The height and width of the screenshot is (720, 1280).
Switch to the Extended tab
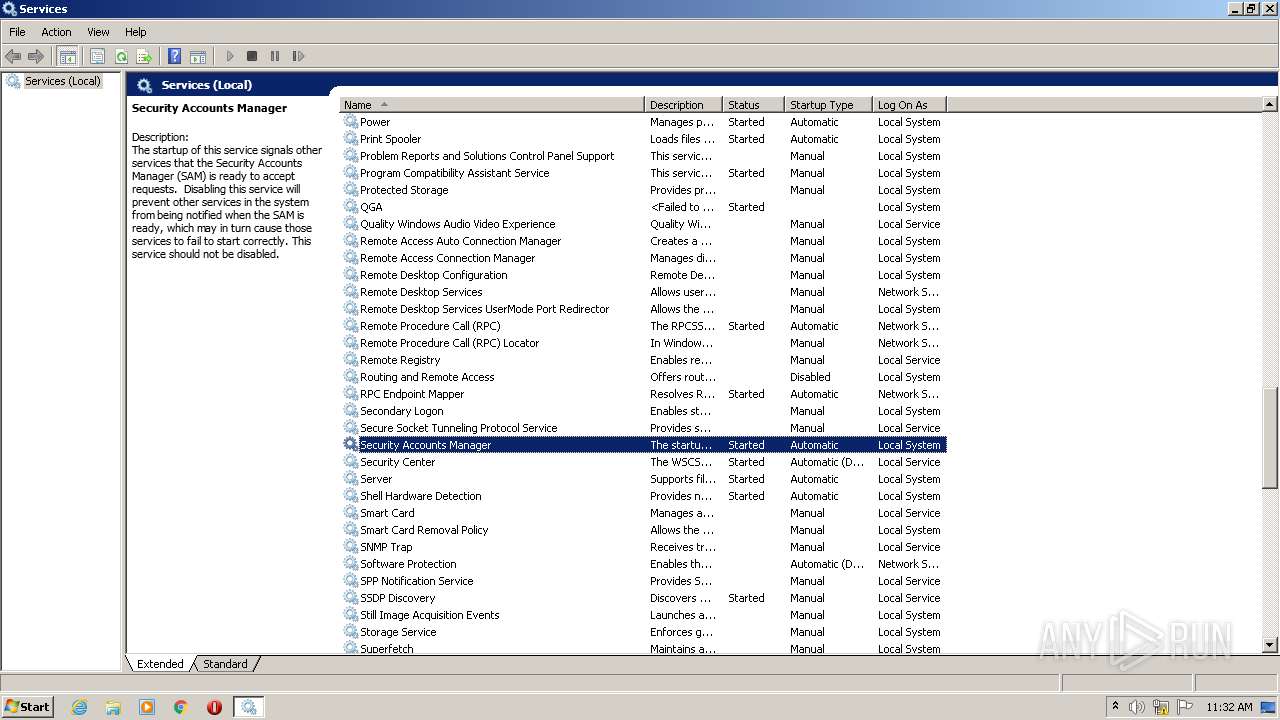160,664
